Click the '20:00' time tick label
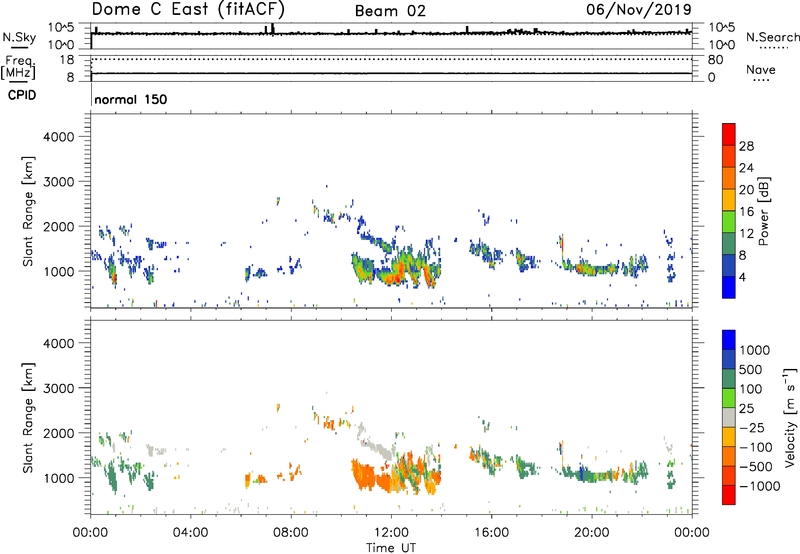The width and height of the screenshot is (800, 554). coord(591,533)
